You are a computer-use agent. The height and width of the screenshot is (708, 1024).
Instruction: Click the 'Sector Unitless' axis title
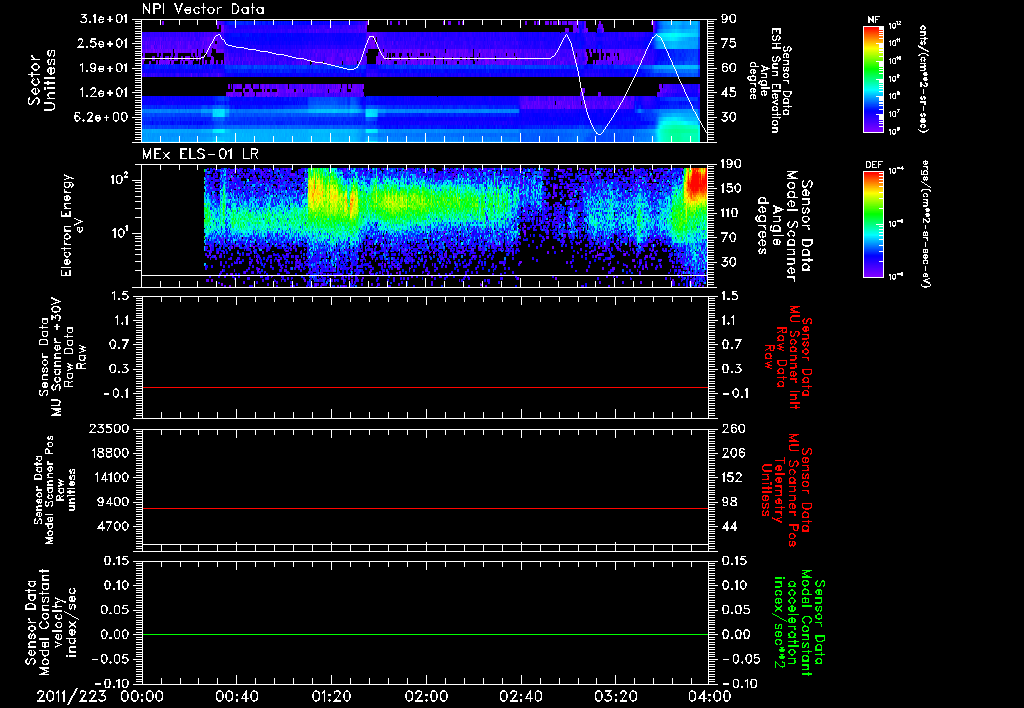tap(42, 80)
